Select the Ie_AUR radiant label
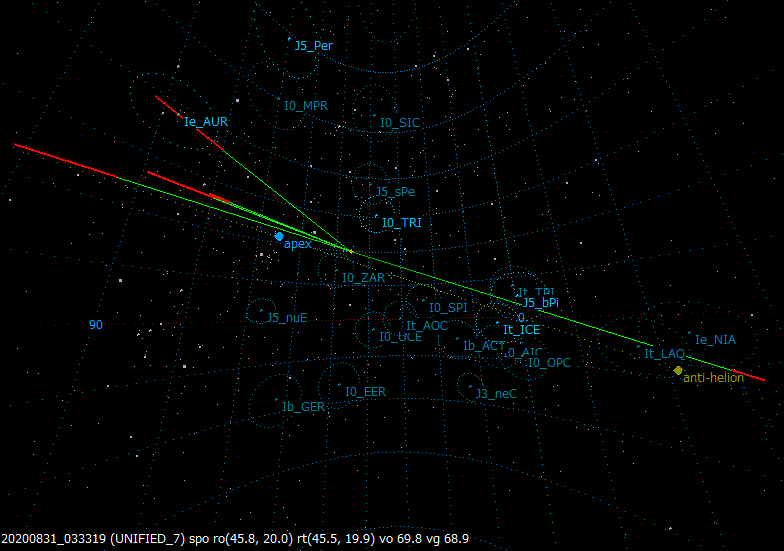The height and width of the screenshot is (551, 784). point(206,122)
